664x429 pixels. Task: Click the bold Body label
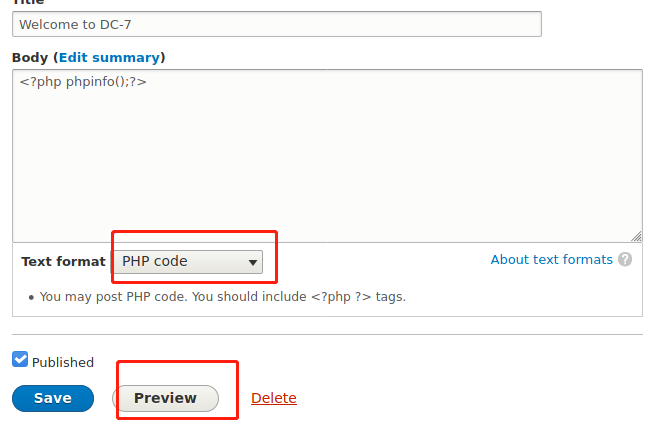[x=30, y=58]
